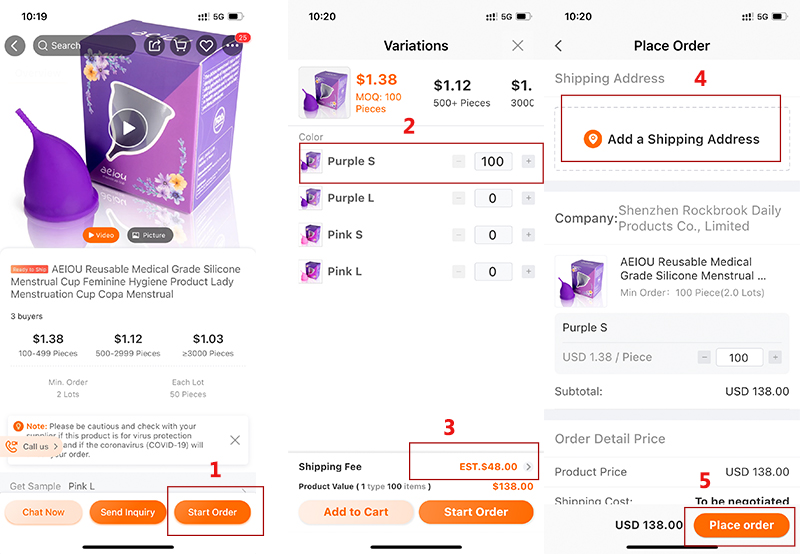Select the Video tab

pyautogui.click(x=102, y=236)
